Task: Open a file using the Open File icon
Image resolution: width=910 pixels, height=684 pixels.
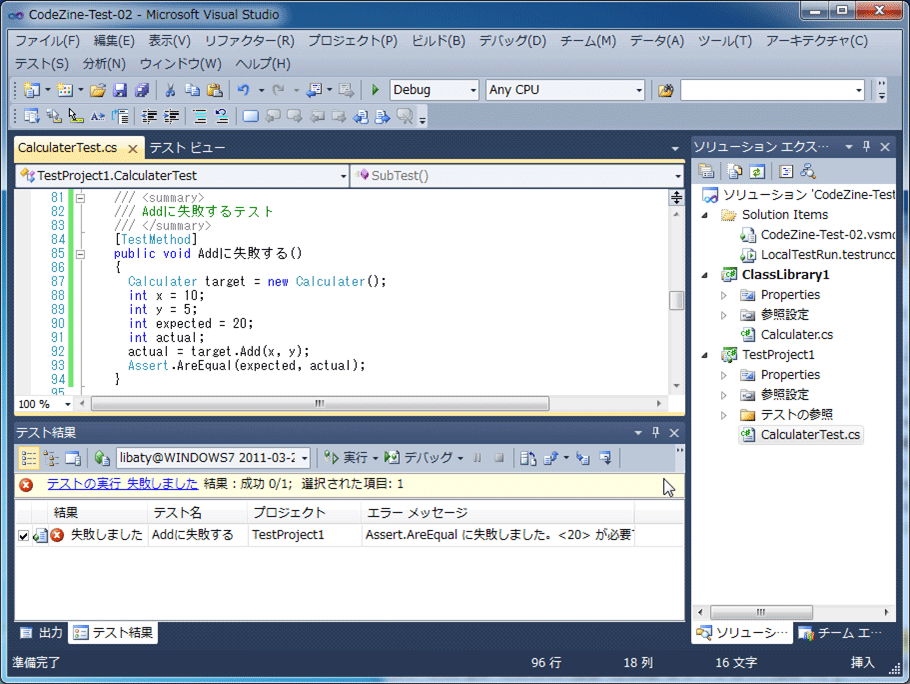Action: (95, 90)
